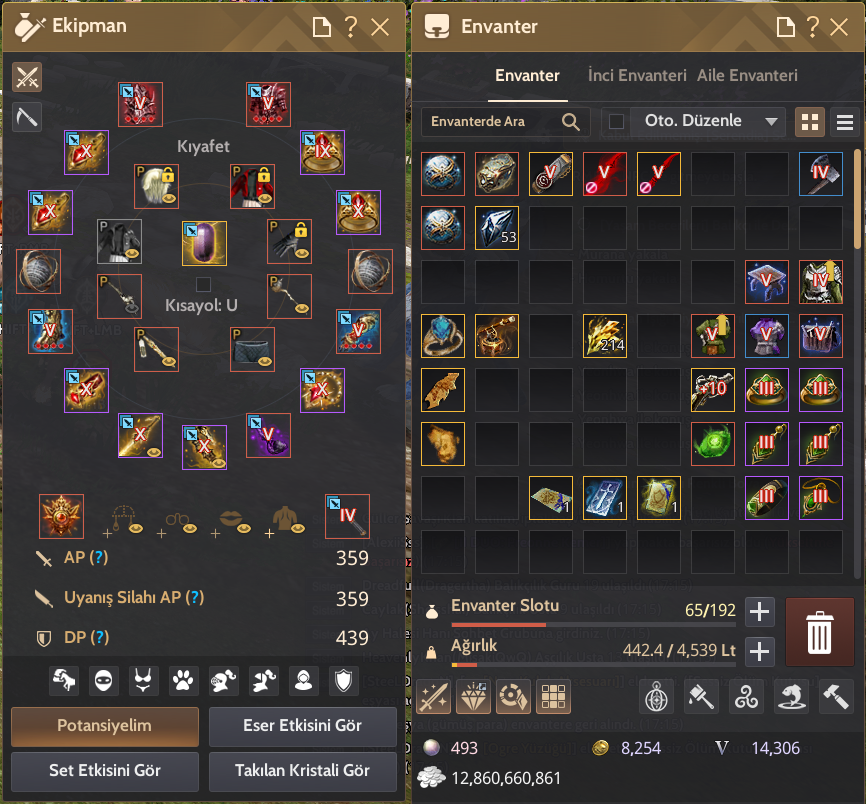Viewport: 866px width, 804px height.
Task: Open the pickaxe life gear icon
Action: click(x=27, y=117)
